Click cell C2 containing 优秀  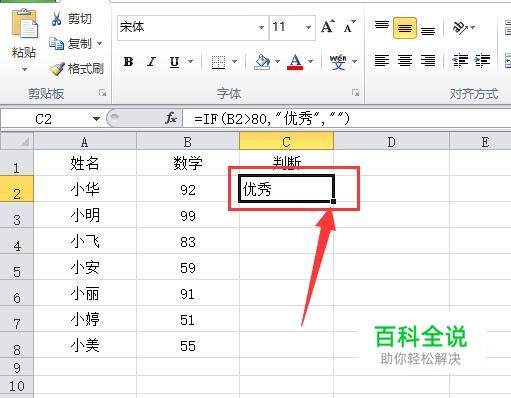click(286, 189)
